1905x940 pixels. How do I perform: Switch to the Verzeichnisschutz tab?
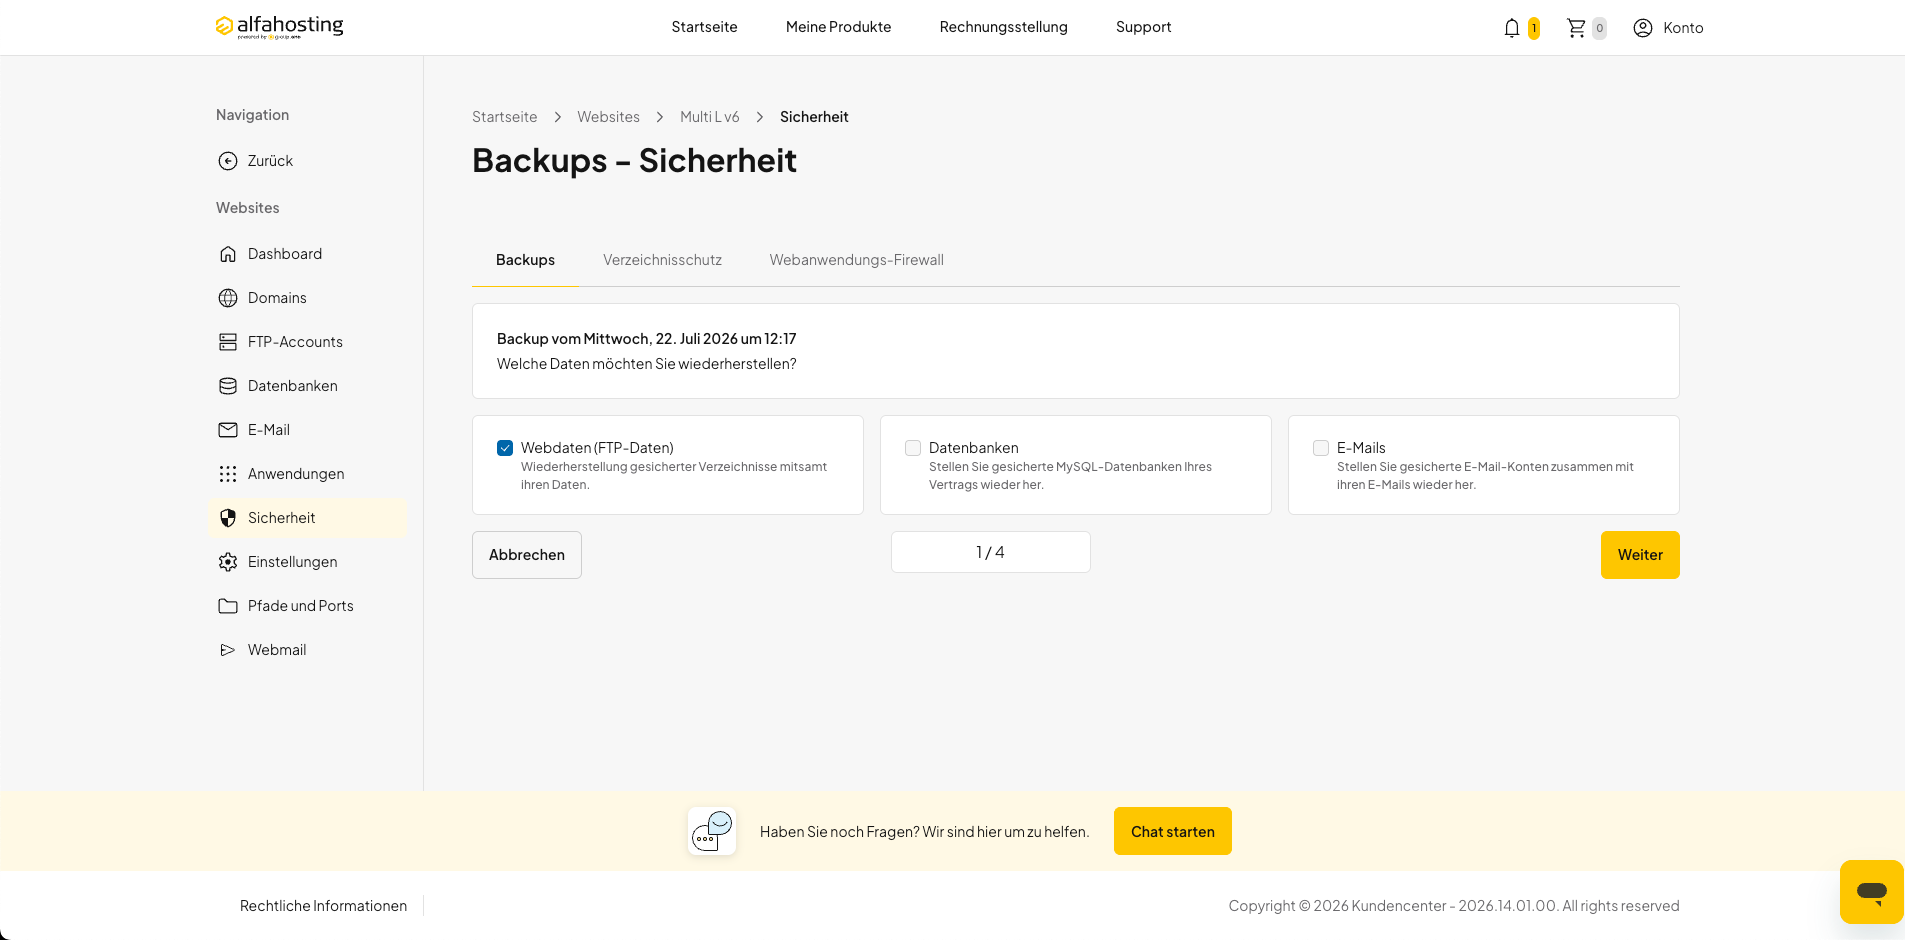point(662,260)
